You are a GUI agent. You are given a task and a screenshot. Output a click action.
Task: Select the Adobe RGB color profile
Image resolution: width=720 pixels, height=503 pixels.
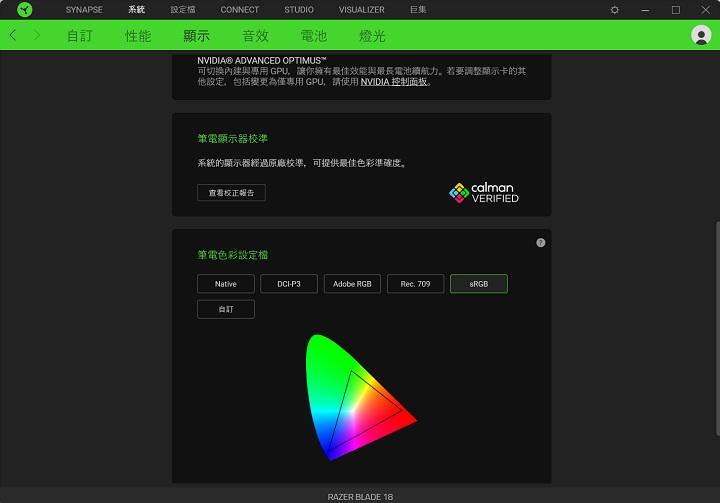[352, 284]
